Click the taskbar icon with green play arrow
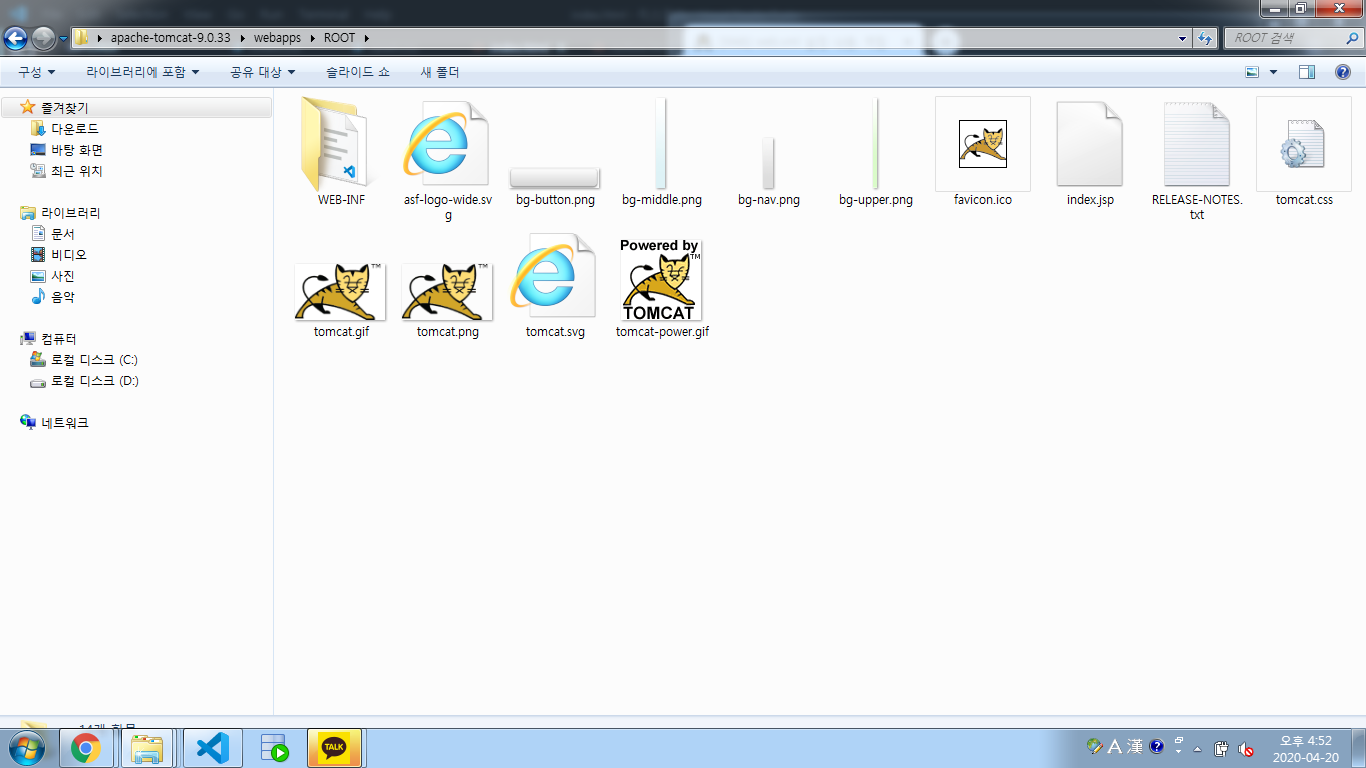This screenshot has height=768, width=1366. (274, 748)
